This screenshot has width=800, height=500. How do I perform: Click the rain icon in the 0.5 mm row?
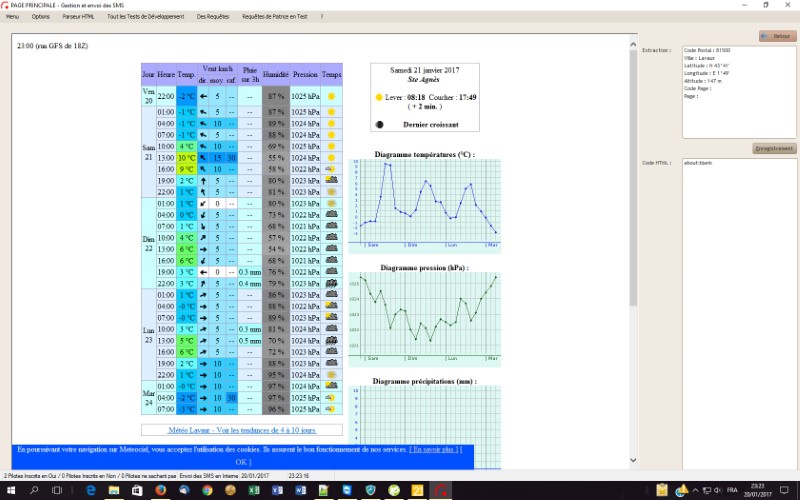(331, 340)
